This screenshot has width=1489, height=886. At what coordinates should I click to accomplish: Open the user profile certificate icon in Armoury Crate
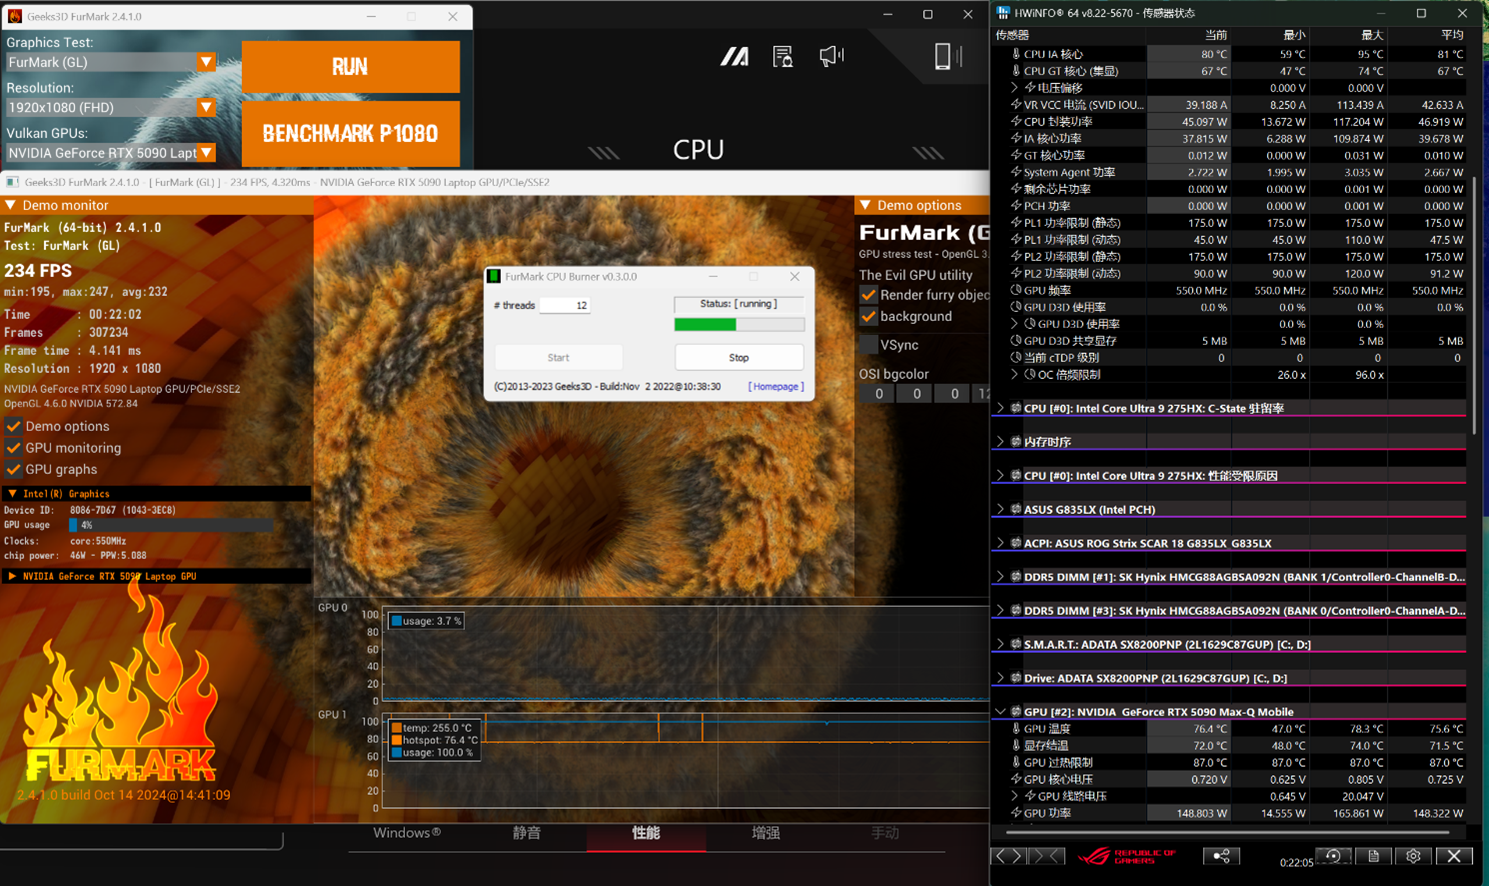783,57
